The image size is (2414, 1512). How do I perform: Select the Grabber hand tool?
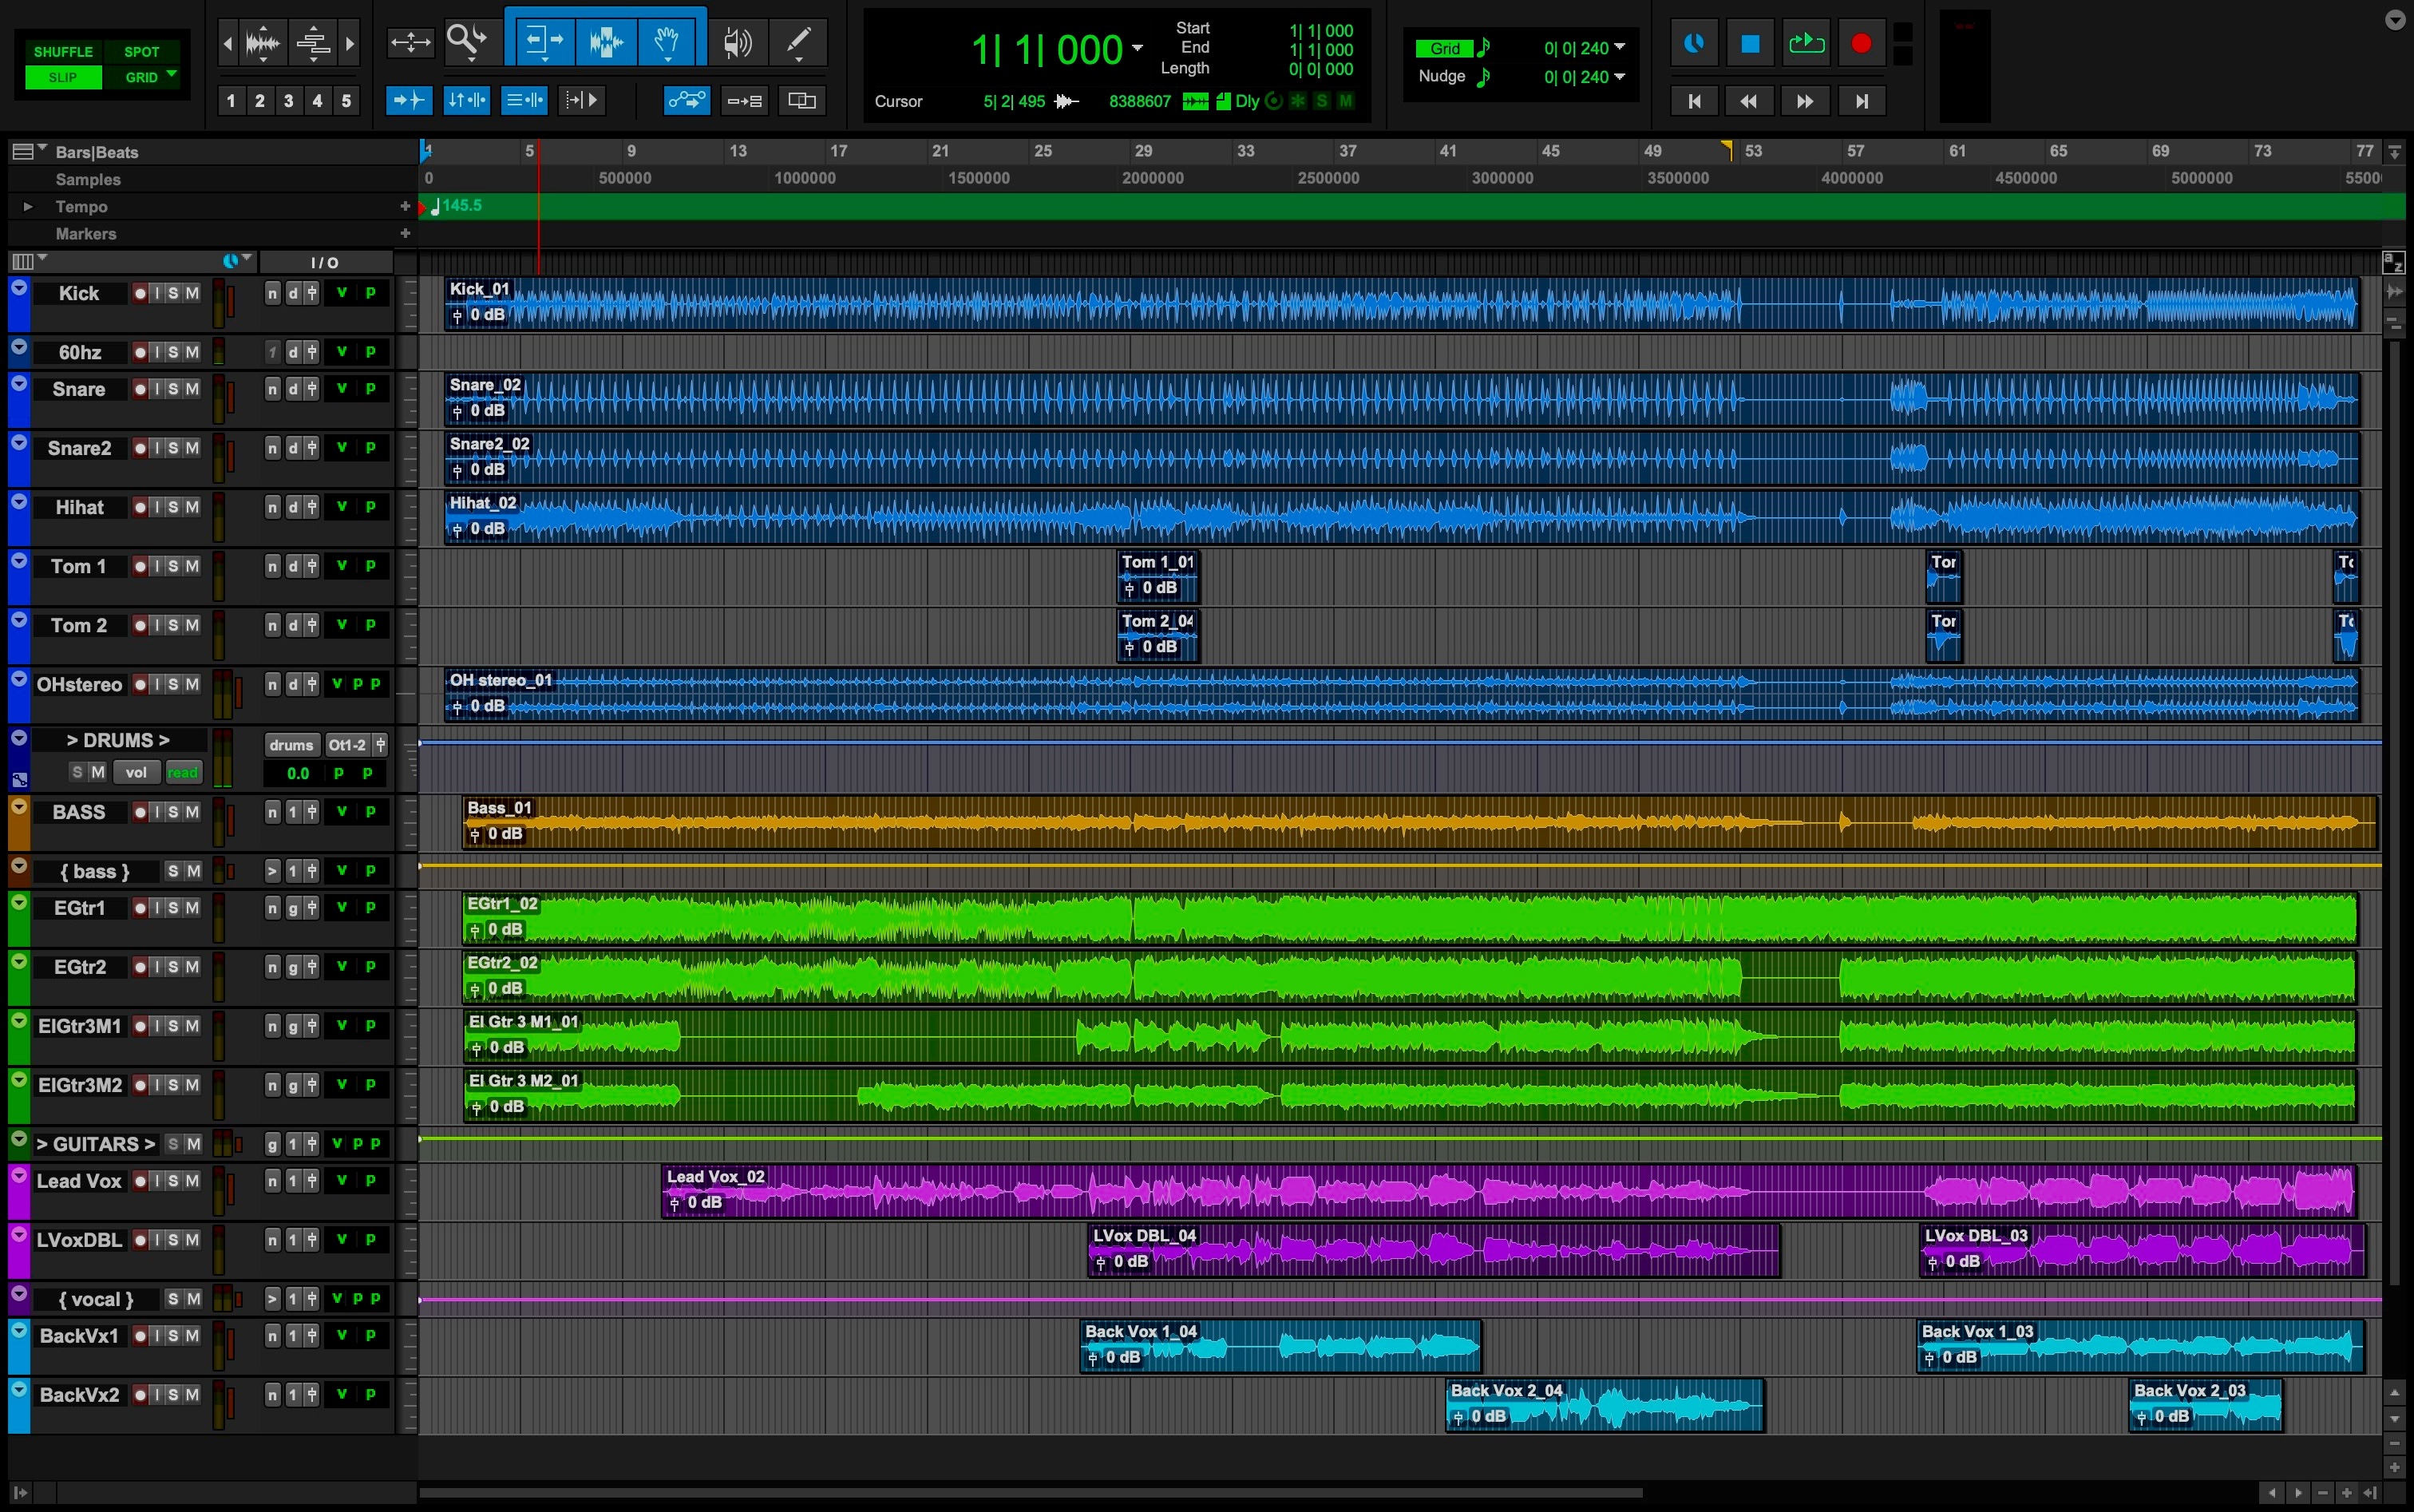pos(667,41)
